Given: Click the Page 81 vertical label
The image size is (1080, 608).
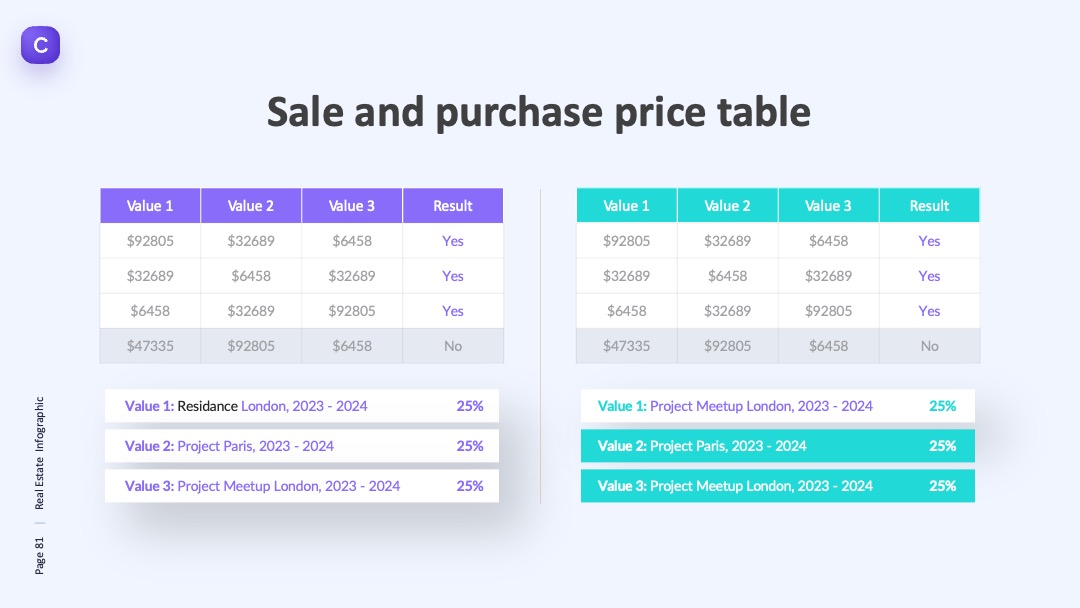Looking at the screenshot, I should [x=39, y=556].
